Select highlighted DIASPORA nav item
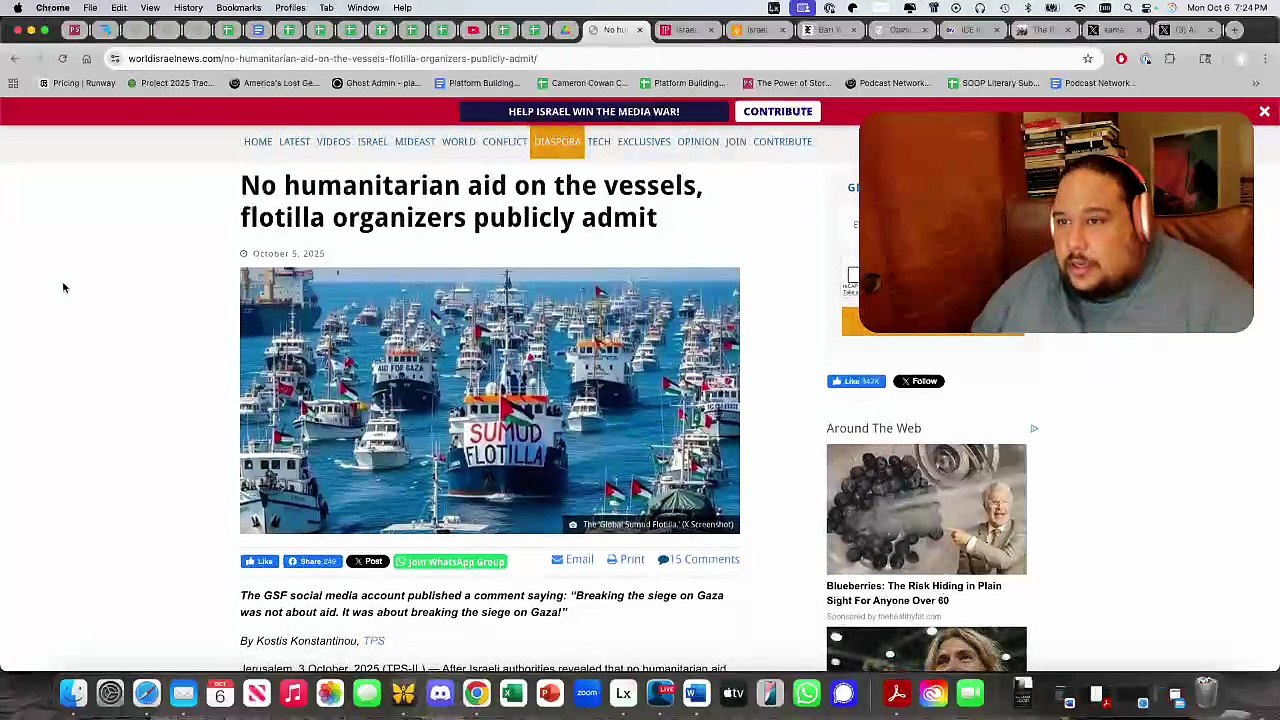1280x720 pixels. coord(557,142)
